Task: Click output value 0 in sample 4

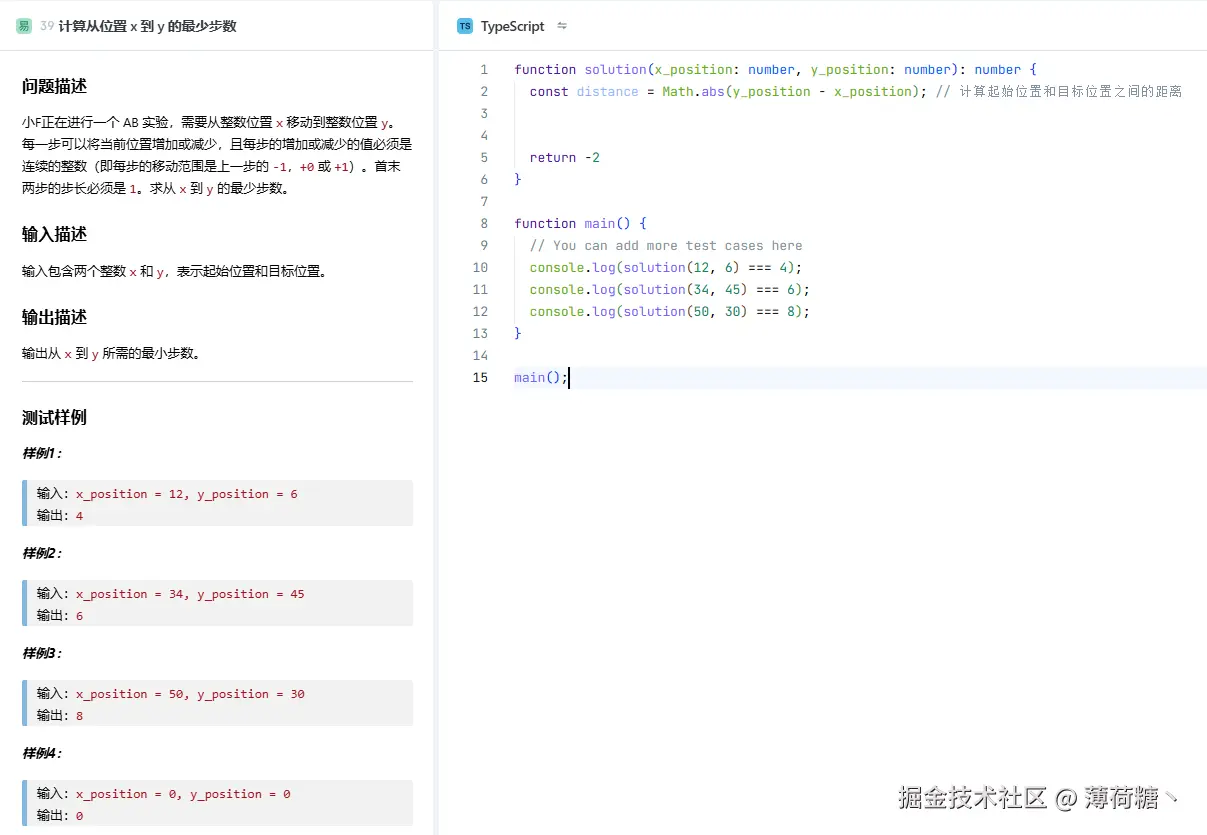Action: 80,816
